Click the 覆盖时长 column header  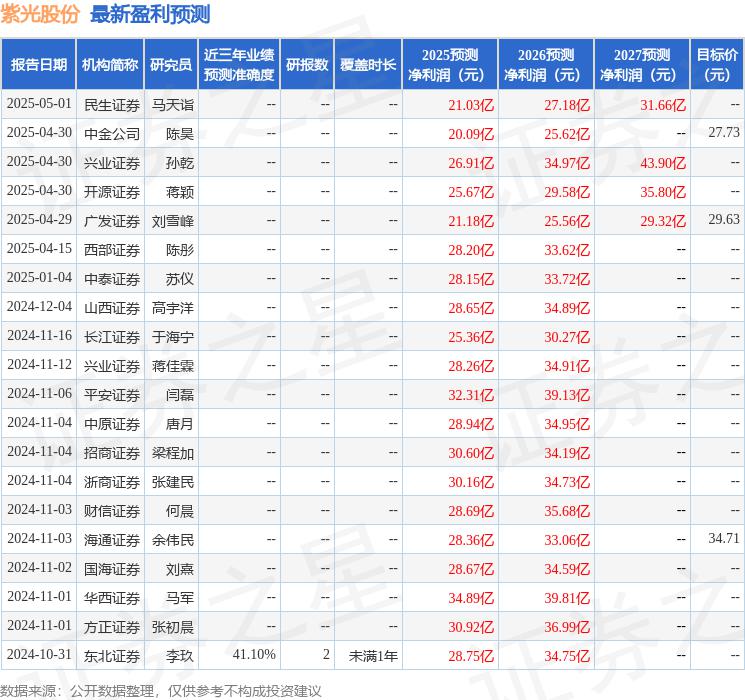pos(368,65)
